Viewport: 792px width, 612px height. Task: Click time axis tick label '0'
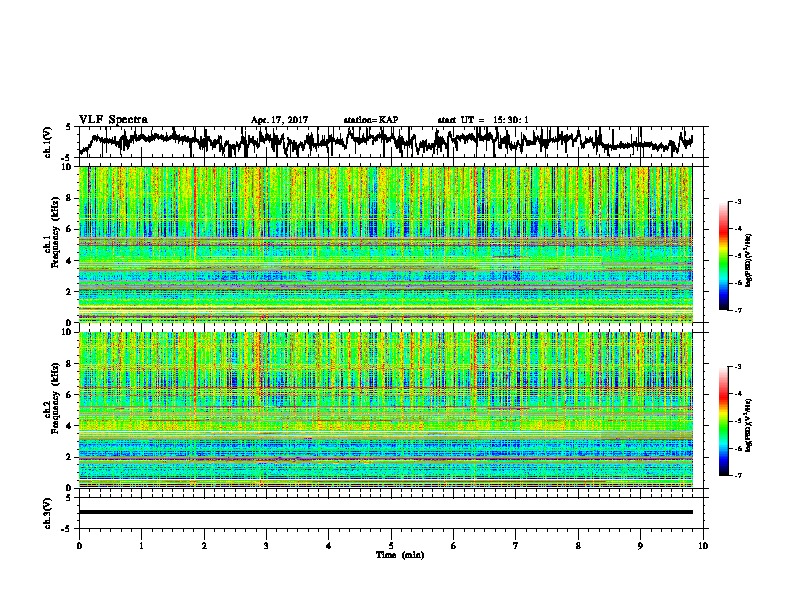tap(79, 546)
